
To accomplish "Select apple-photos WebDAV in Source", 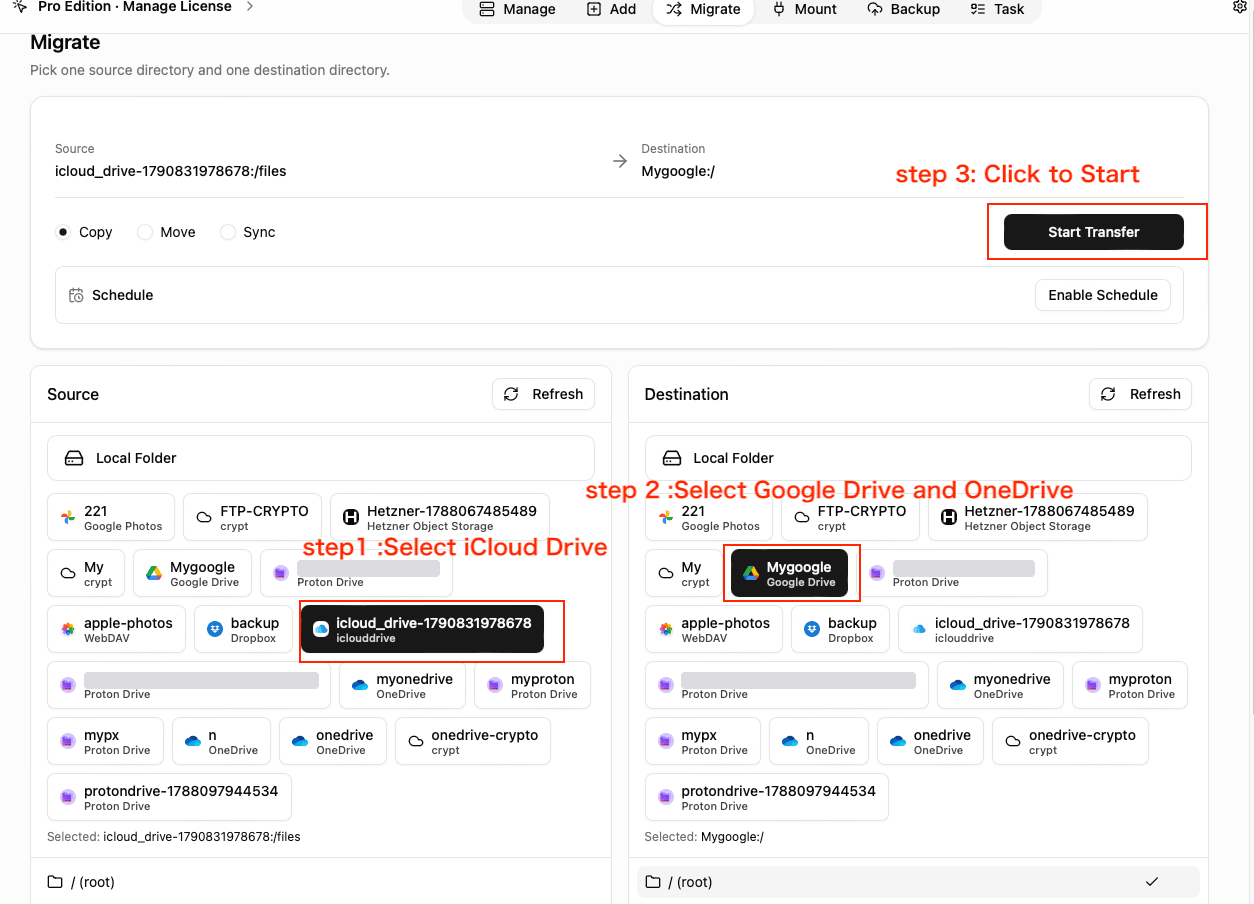I will 116,629.
